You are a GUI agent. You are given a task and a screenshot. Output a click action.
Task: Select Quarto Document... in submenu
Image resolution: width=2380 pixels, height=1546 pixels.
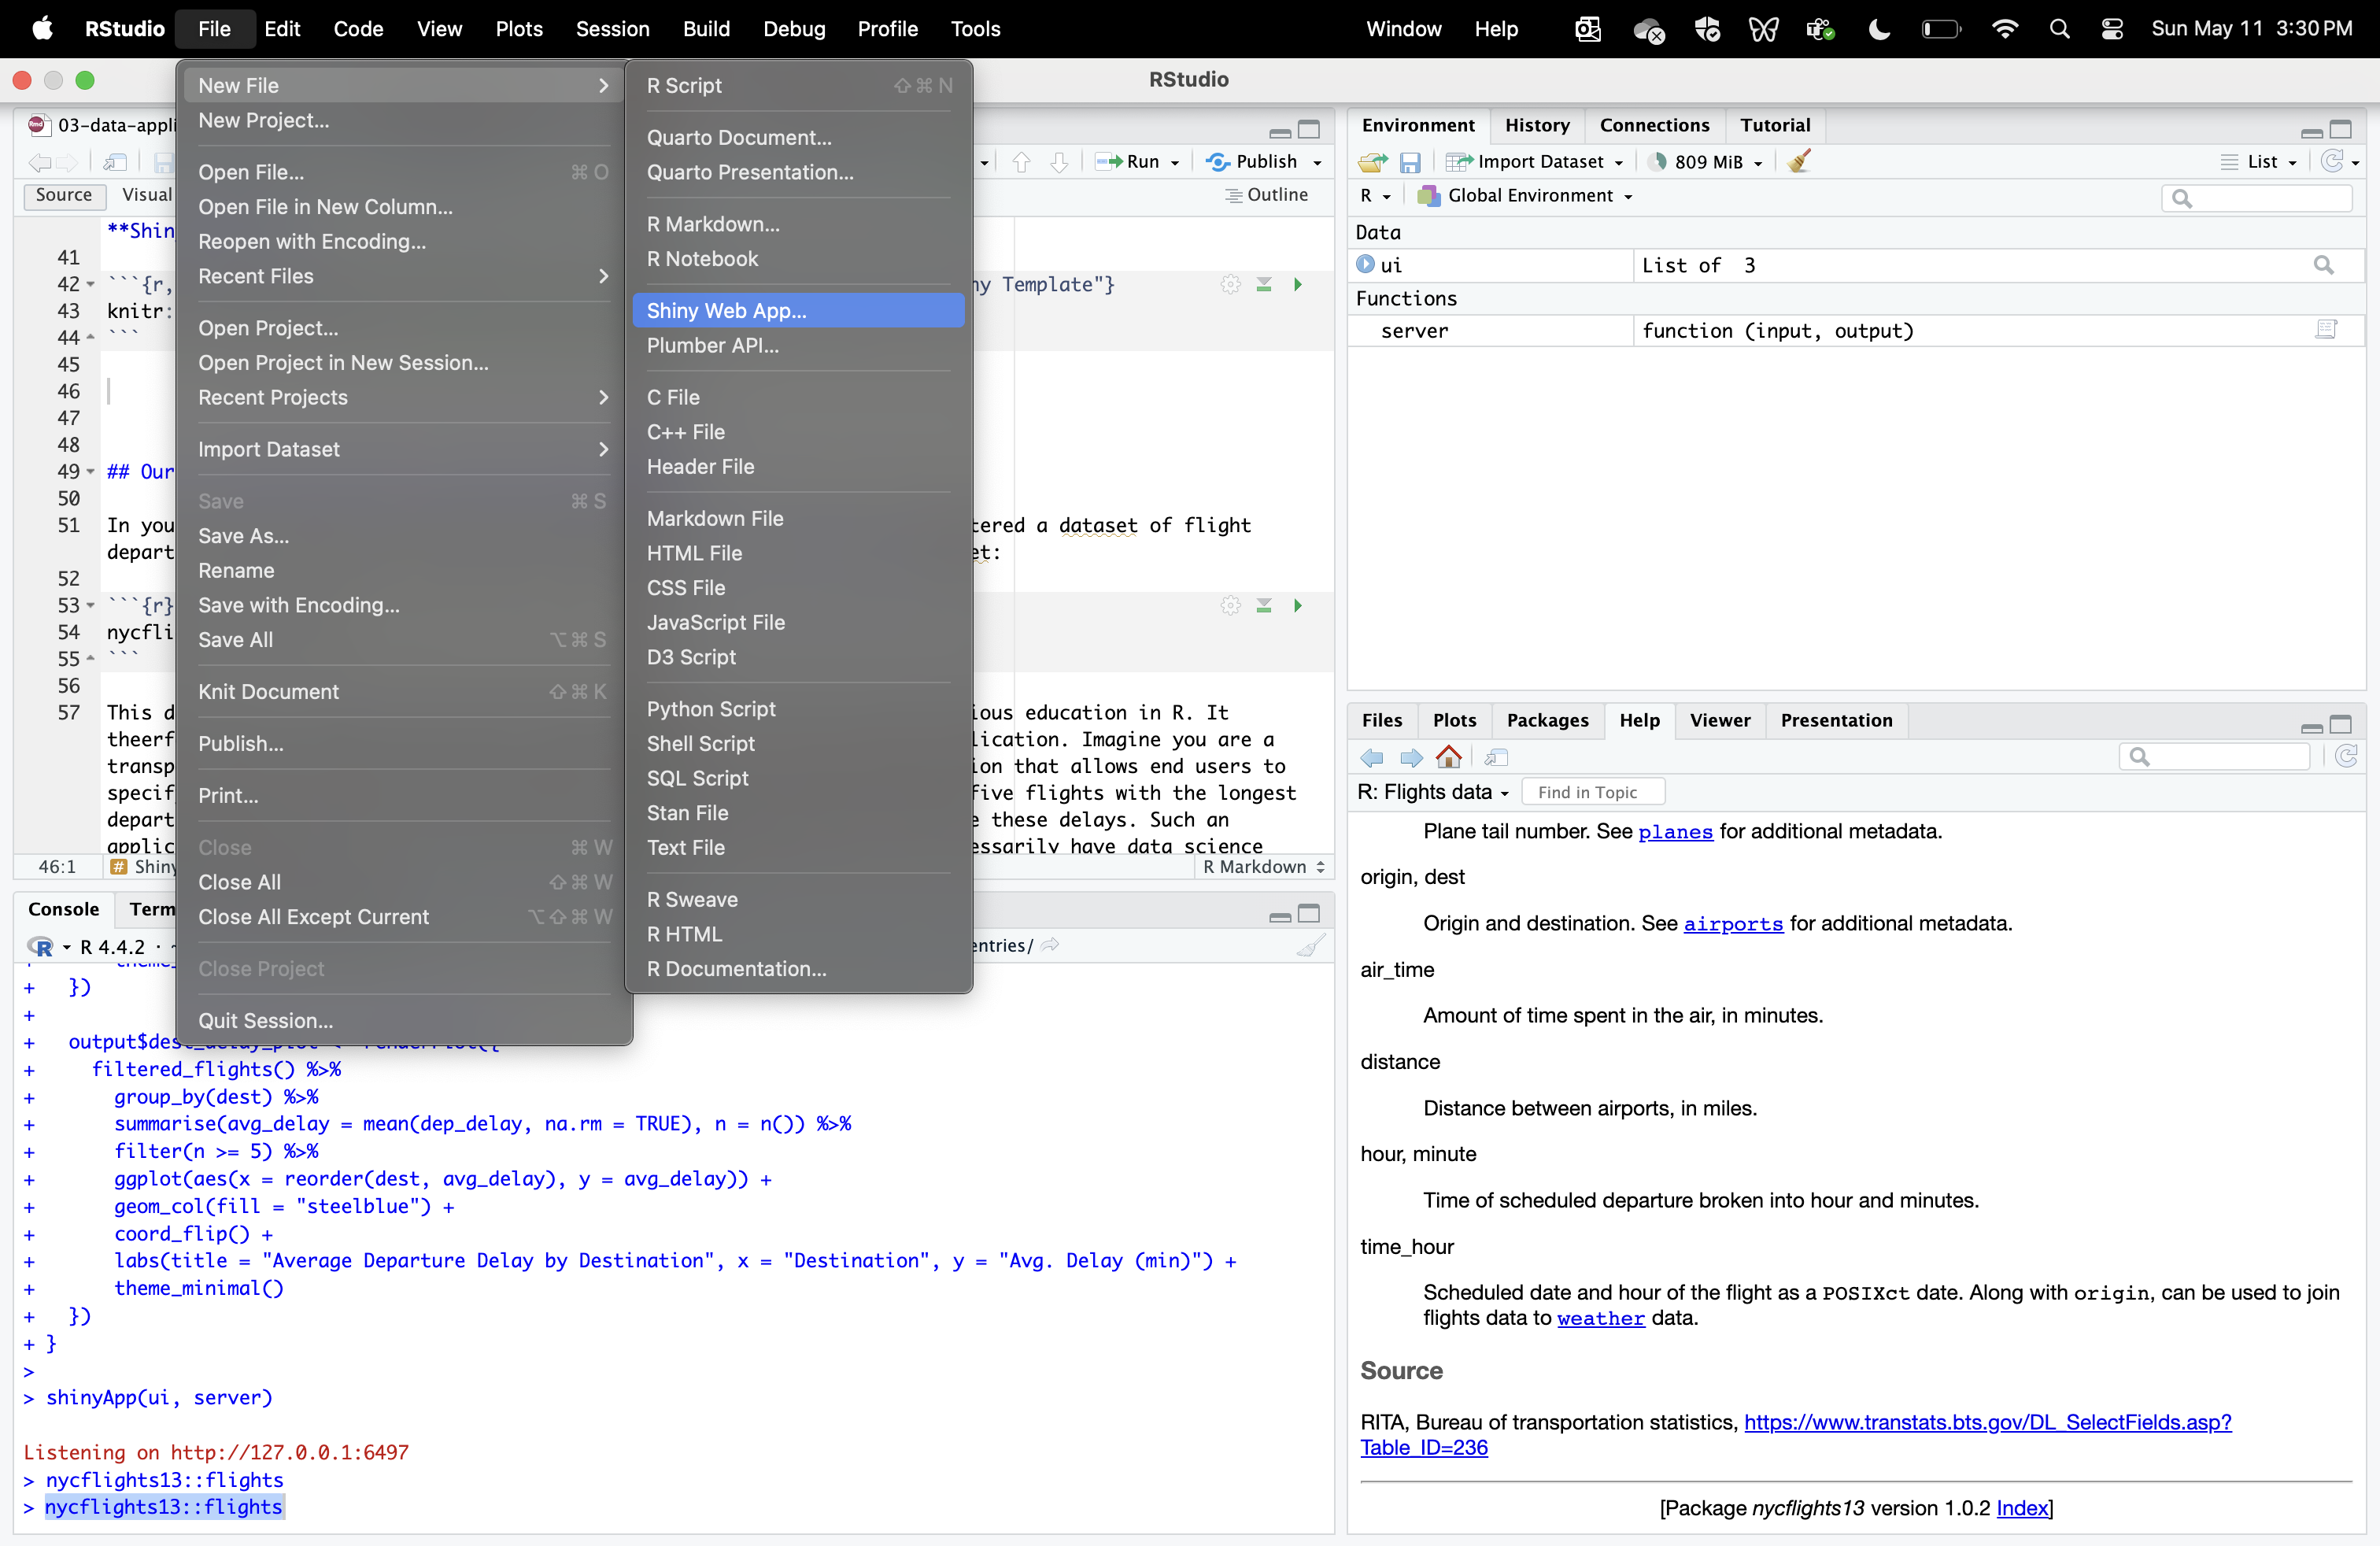[x=798, y=137]
